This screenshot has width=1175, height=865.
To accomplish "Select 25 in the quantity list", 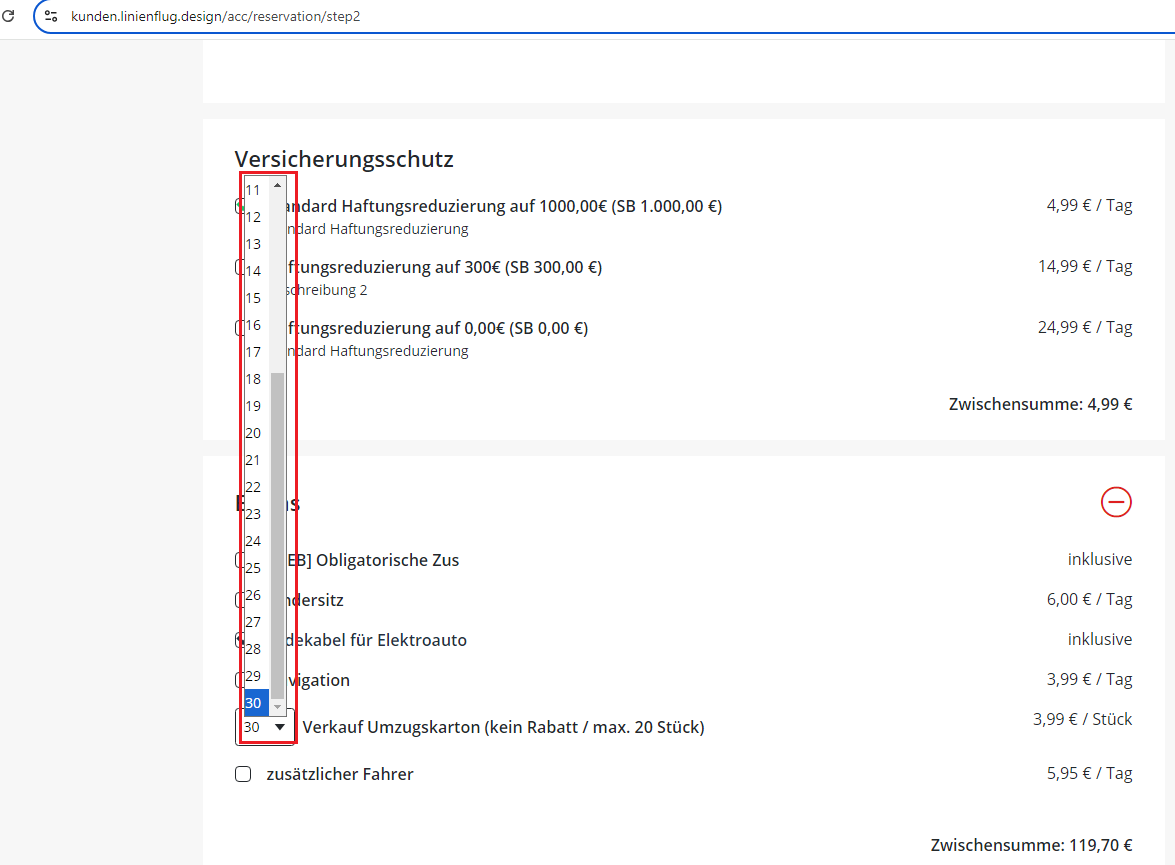I will click(x=254, y=568).
